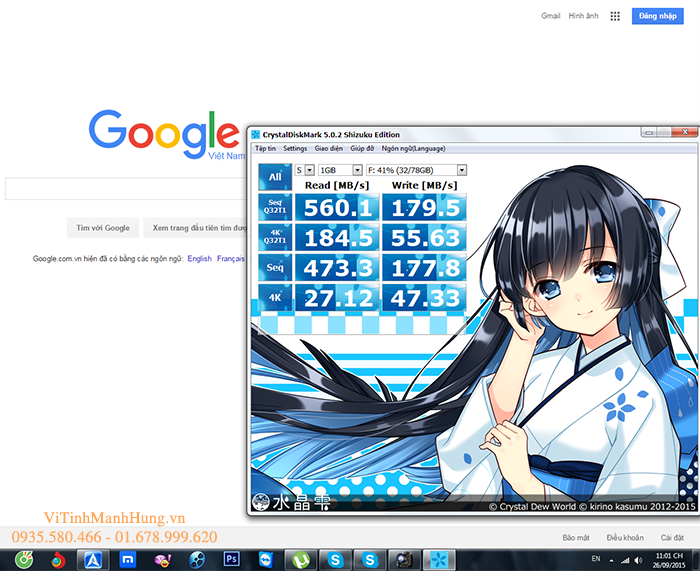The height and width of the screenshot is (571, 700).
Task: Open the Giúp đỡ menu
Action: pyautogui.click(x=362, y=148)
